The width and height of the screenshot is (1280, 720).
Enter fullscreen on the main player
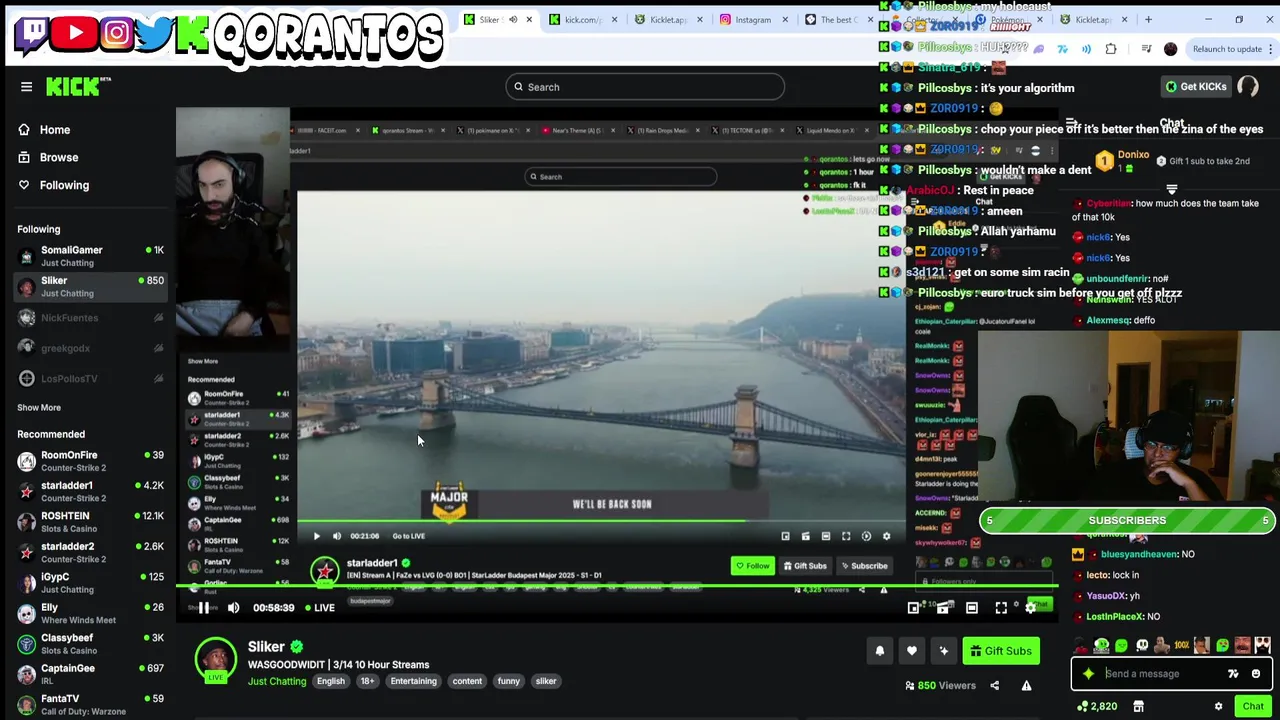tap(1001, 607)
